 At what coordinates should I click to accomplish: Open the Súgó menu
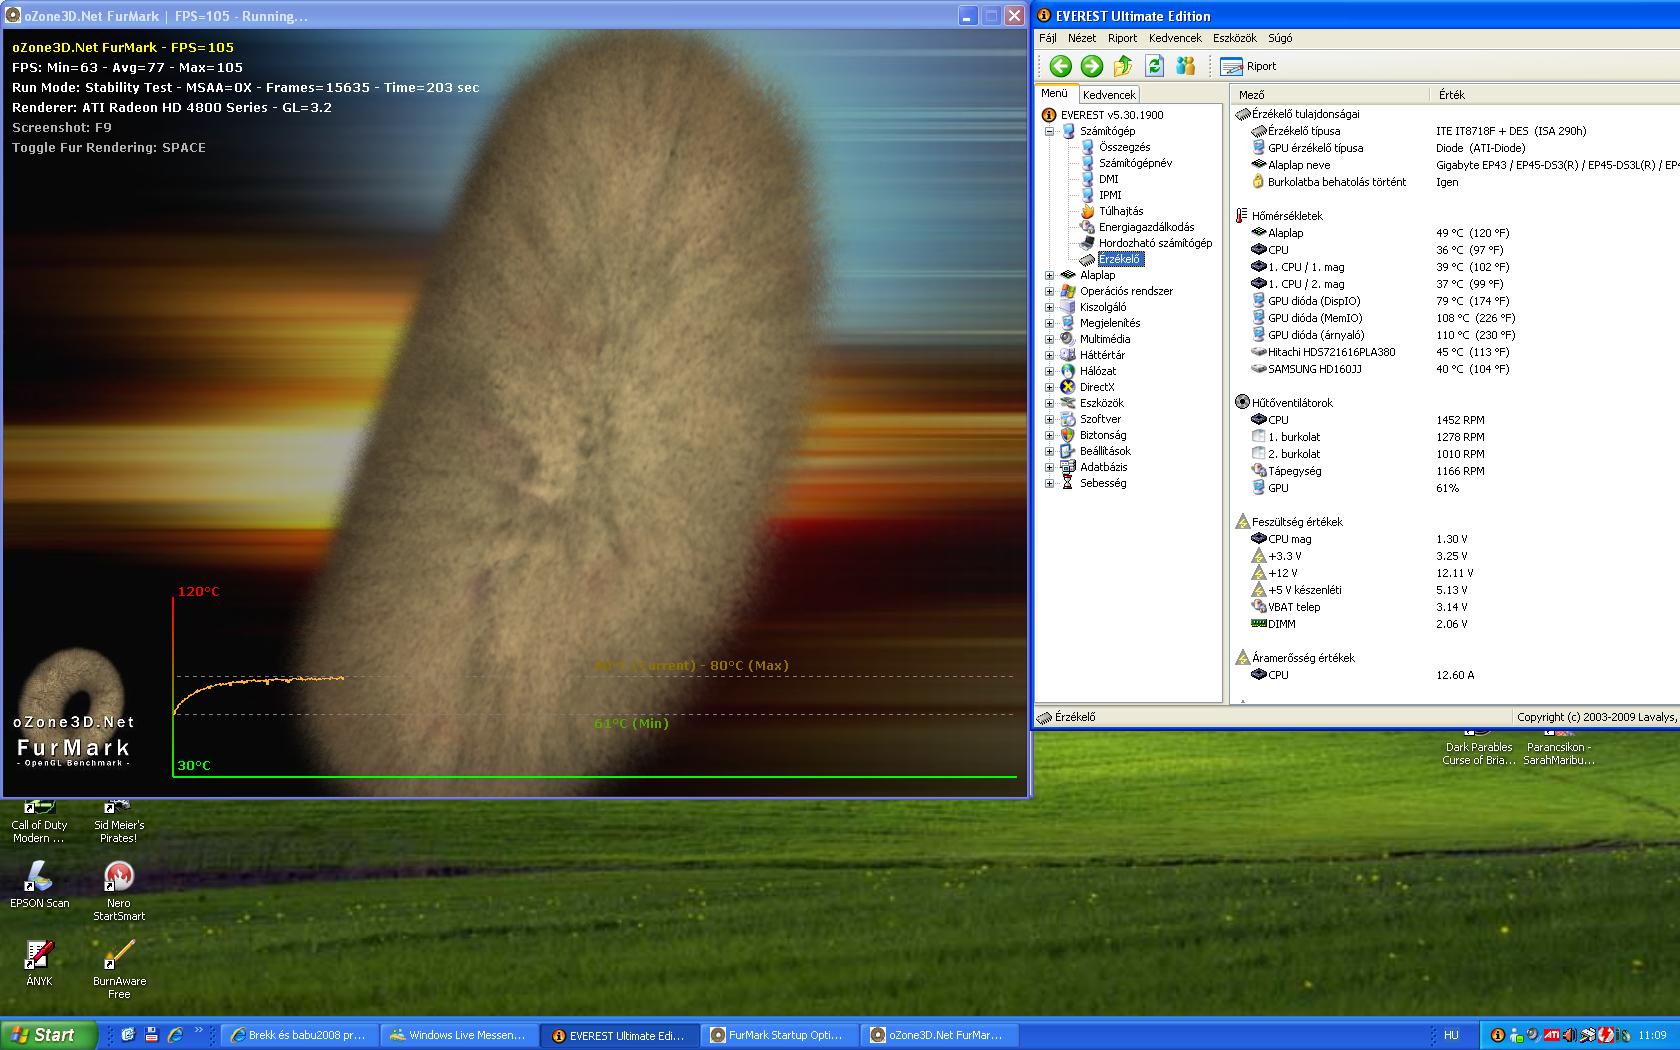1280,38
